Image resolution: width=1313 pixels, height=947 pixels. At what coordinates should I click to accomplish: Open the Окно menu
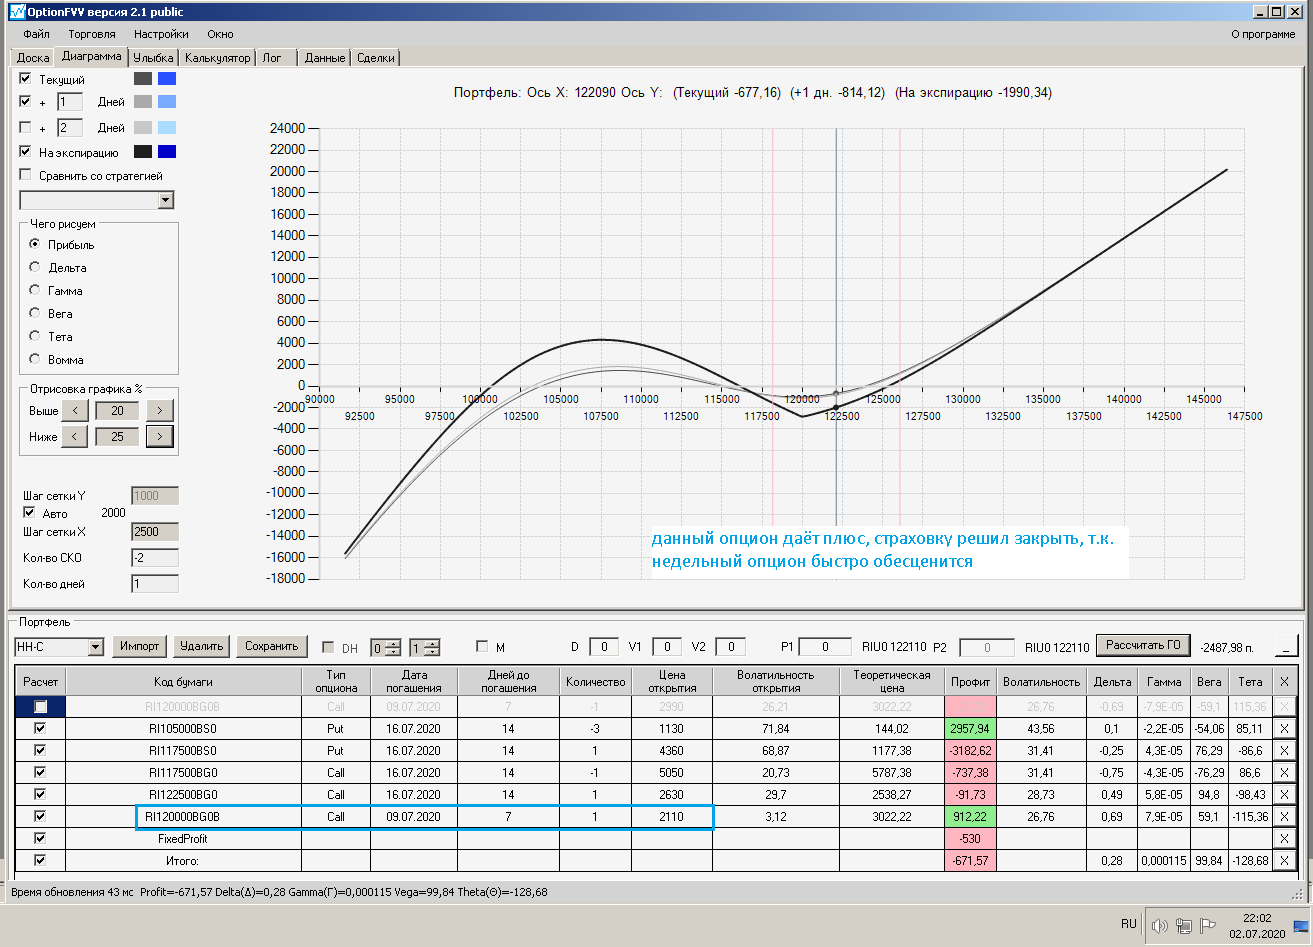pos(220,34)
